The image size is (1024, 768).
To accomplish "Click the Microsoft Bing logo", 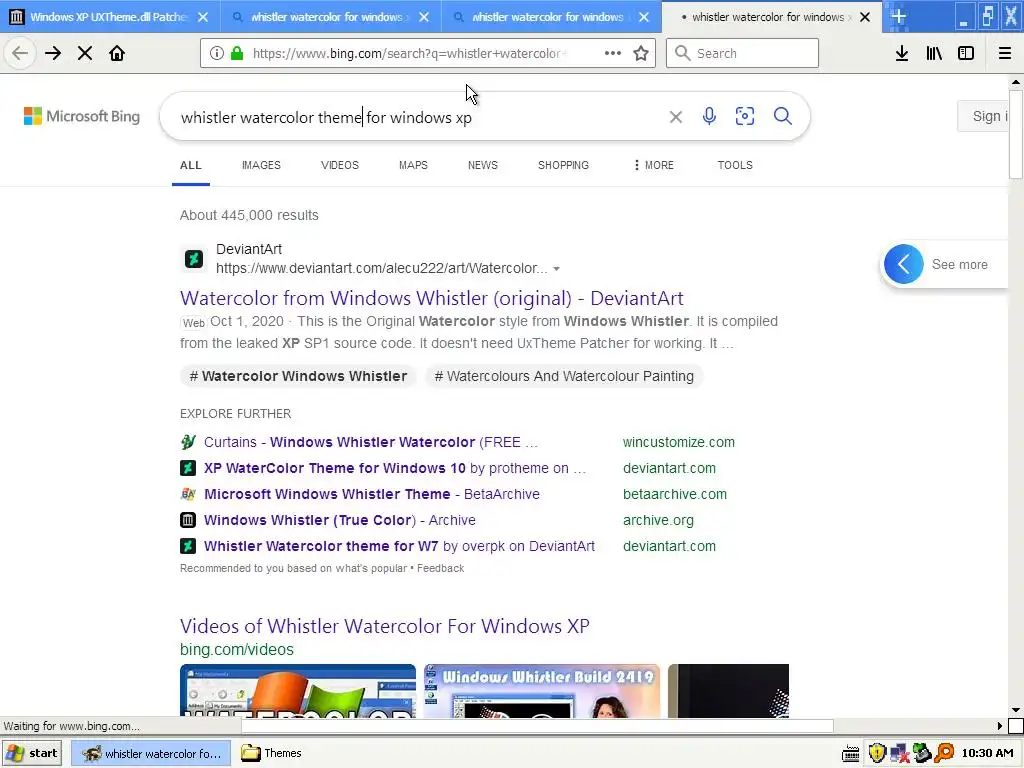I will tap(82, 116).
